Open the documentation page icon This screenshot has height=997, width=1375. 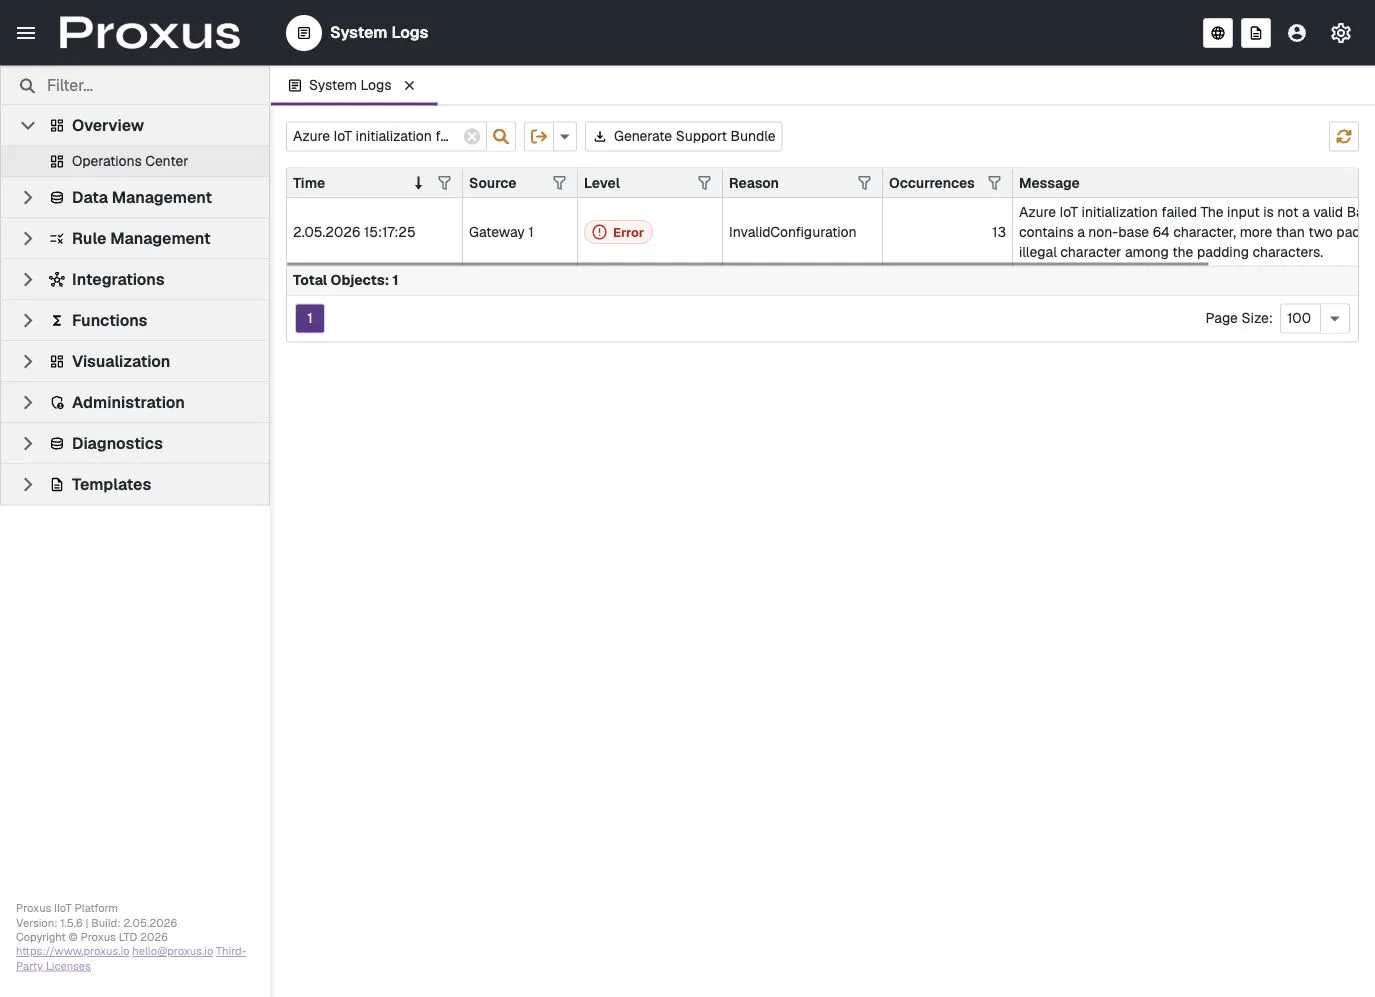click(1256, 33)
